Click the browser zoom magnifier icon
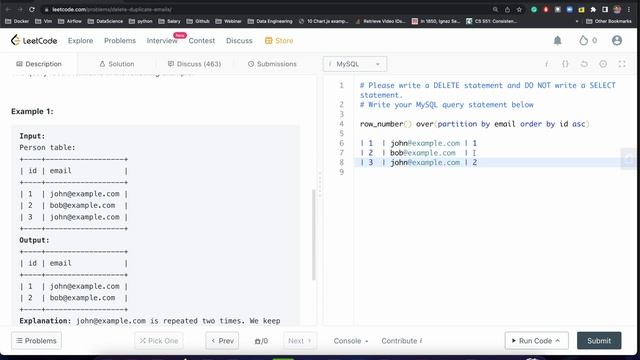Viewport: 640px width, 360px height. click(x=495, y=9)
